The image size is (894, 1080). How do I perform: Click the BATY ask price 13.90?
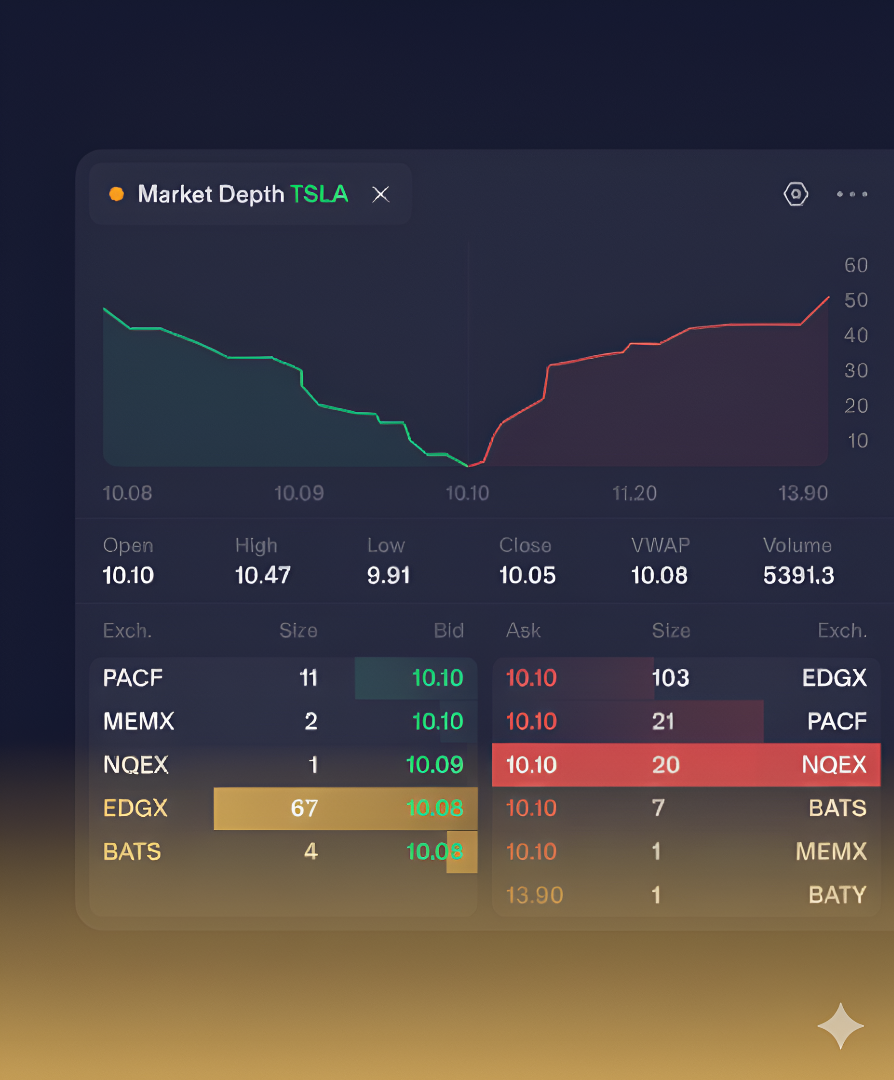pyautogui.click(x=534, y=895)
